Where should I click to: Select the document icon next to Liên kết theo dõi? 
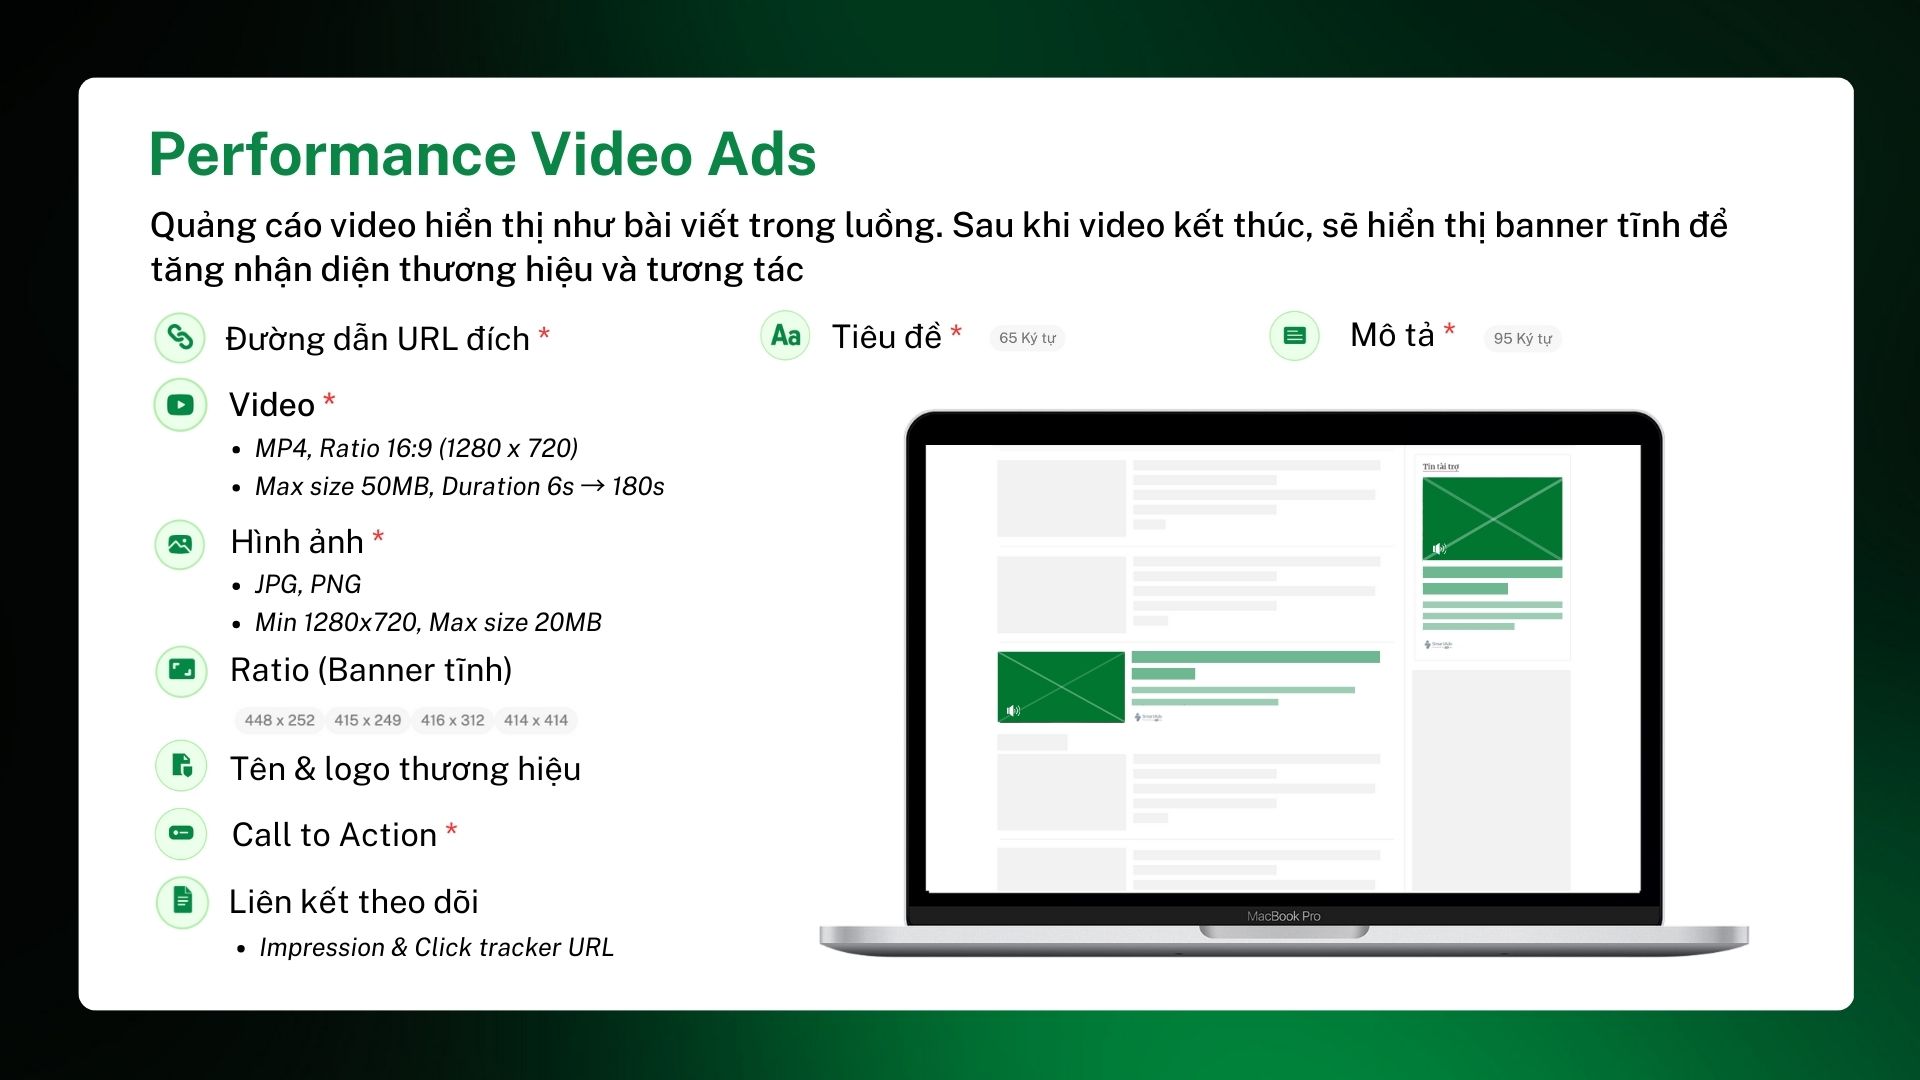(181, 901)
